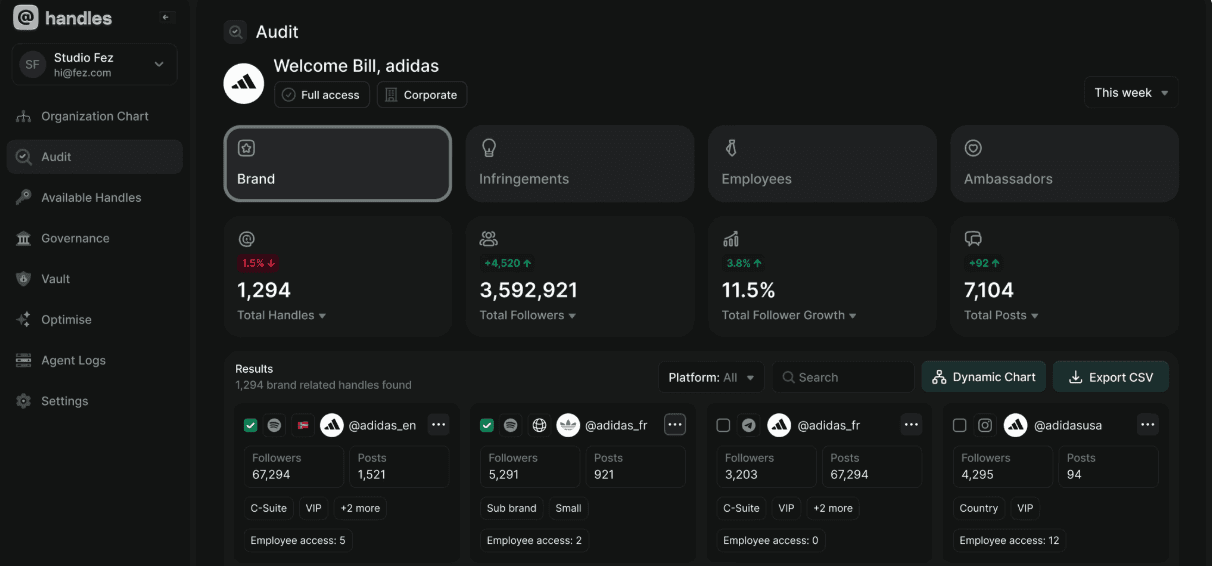Click the Available Handles key icon

point(23,197)
